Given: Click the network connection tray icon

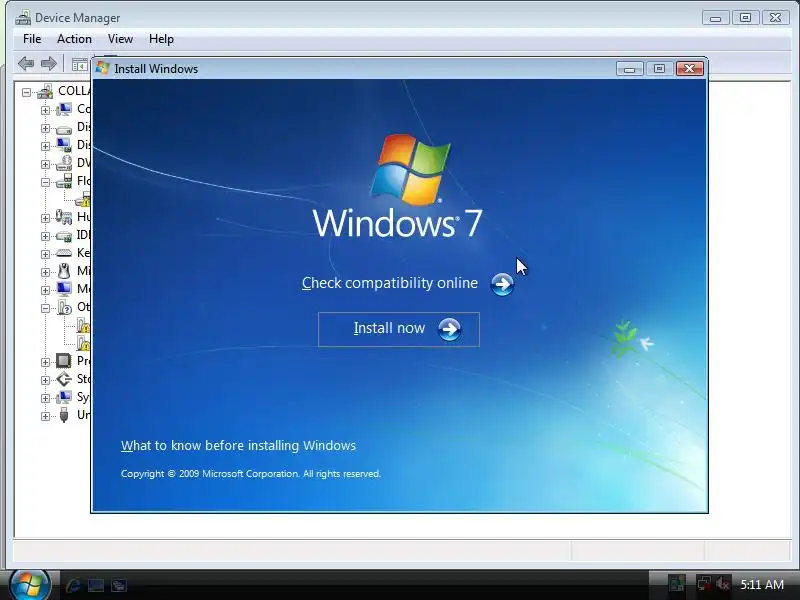Looking at the screenshot, I should coord(704,584).
